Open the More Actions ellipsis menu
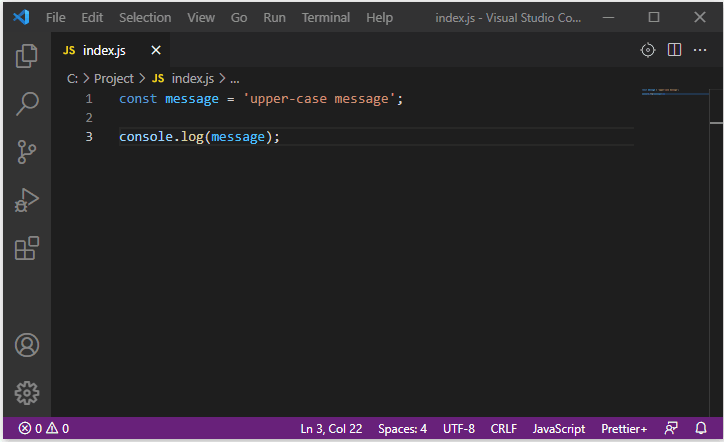Screen dimensions: 724x442 [700, 50]
